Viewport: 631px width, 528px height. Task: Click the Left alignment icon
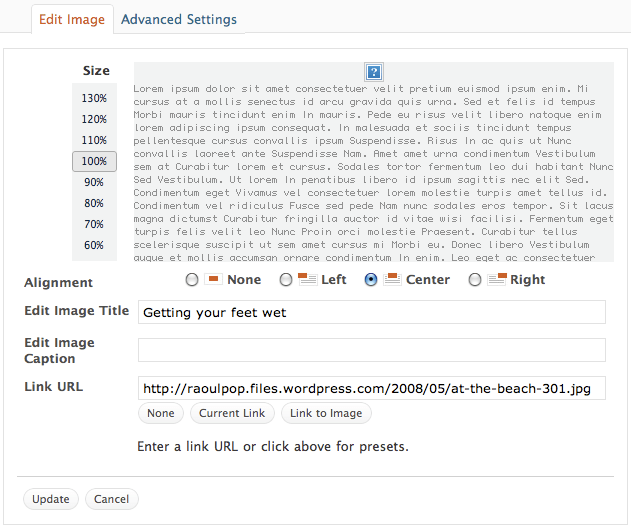tap(307, 280)
